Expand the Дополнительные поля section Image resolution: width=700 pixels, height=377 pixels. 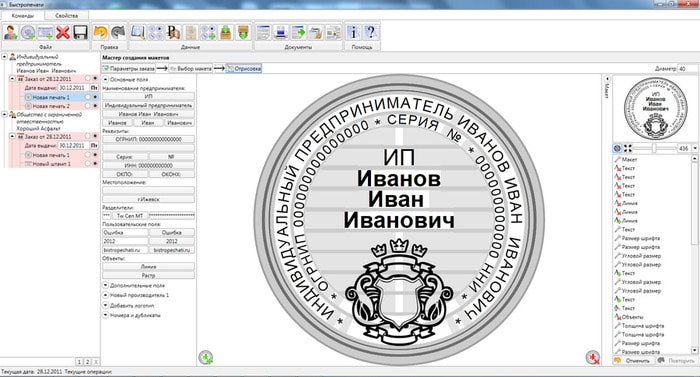106,285
